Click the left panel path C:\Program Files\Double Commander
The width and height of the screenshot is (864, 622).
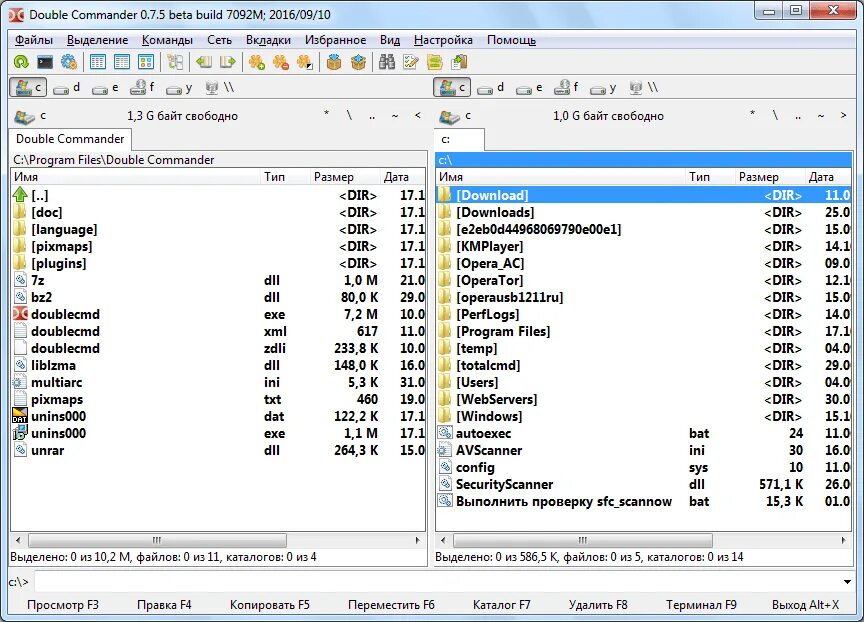pyautogui.click(x=114, y=160)
